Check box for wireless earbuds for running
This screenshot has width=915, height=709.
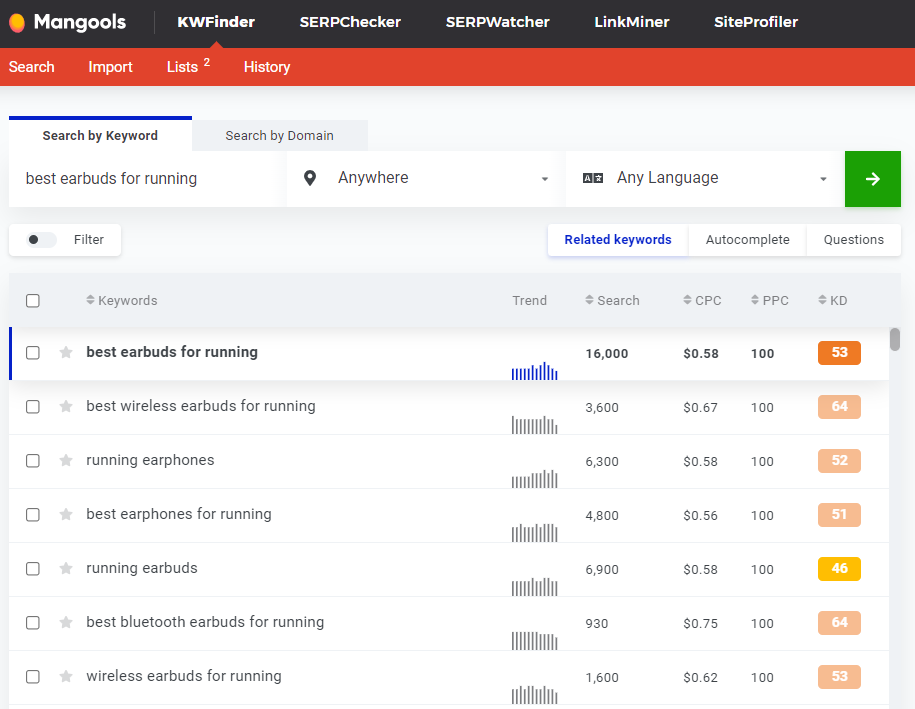pyautogui.click(x=33, y=676)
